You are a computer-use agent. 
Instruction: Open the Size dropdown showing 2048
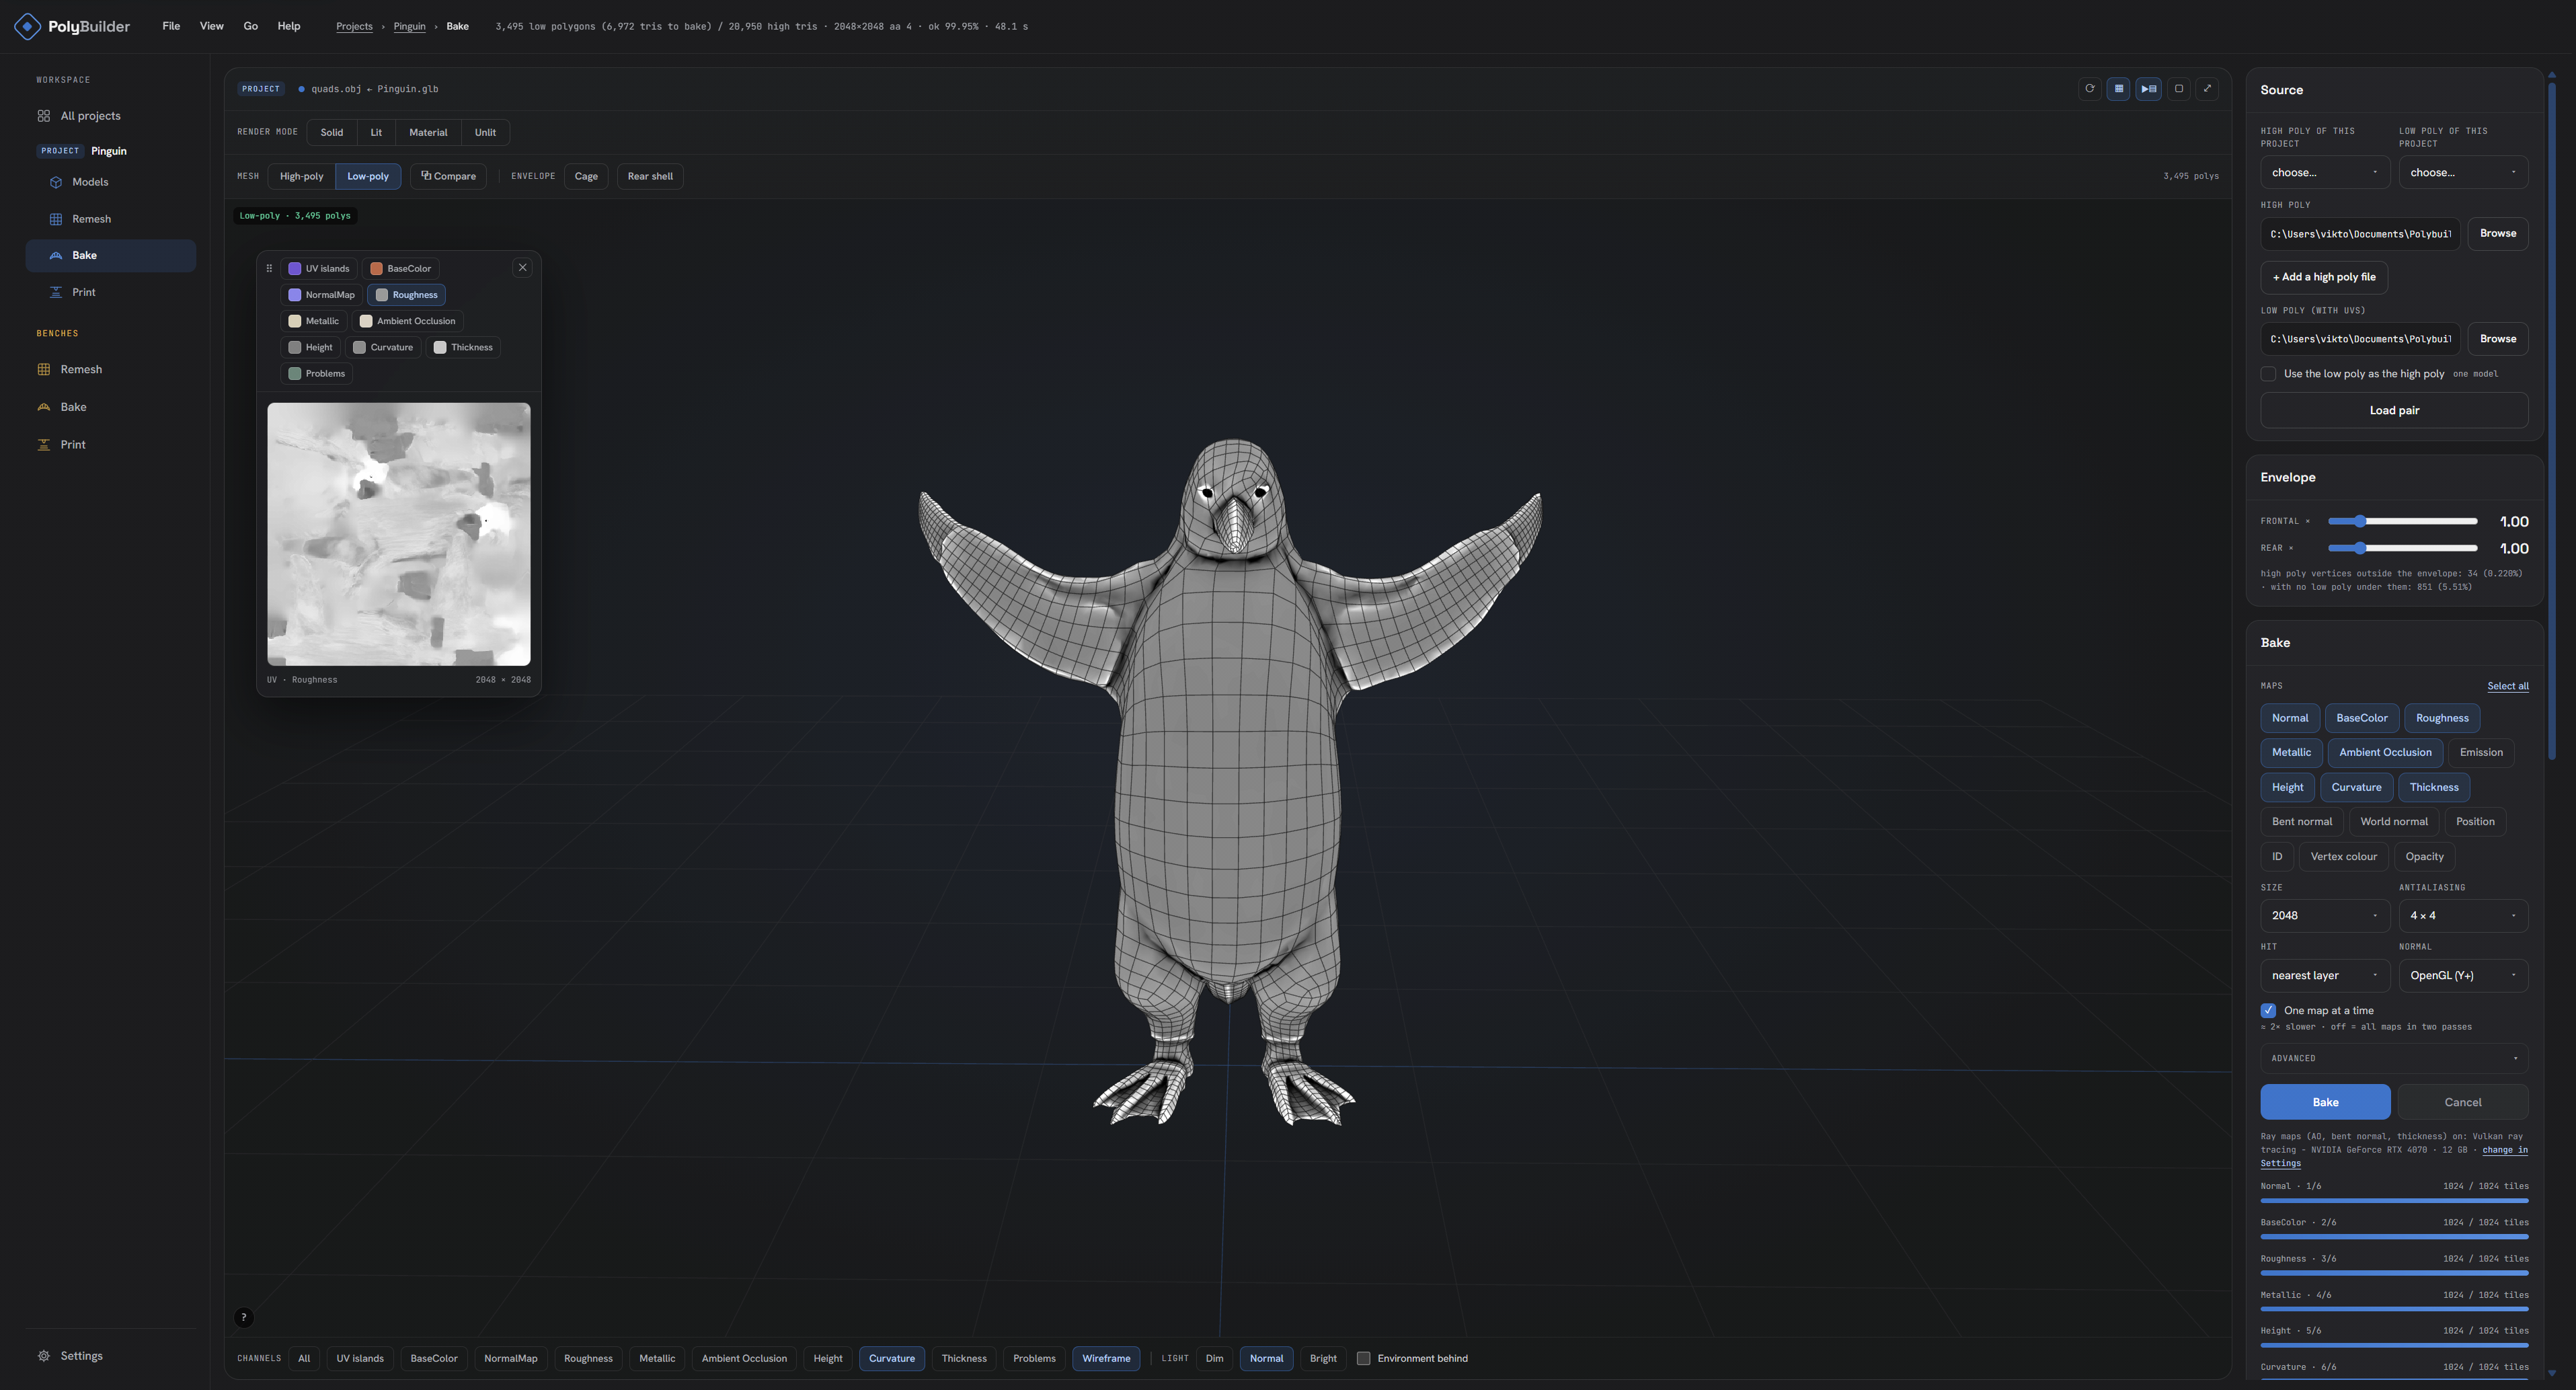pos(2325,916)
